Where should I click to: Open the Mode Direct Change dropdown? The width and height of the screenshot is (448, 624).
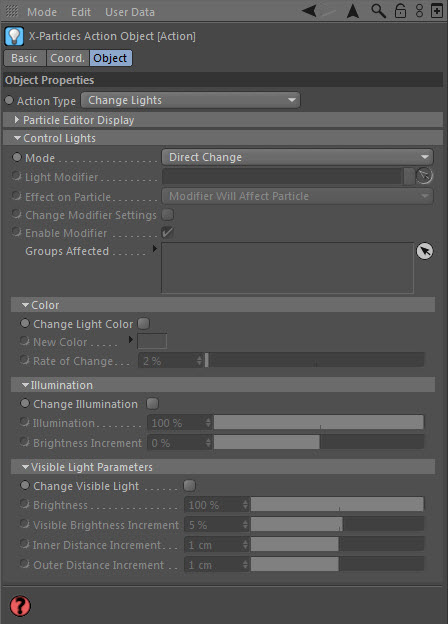pos(297,157)
